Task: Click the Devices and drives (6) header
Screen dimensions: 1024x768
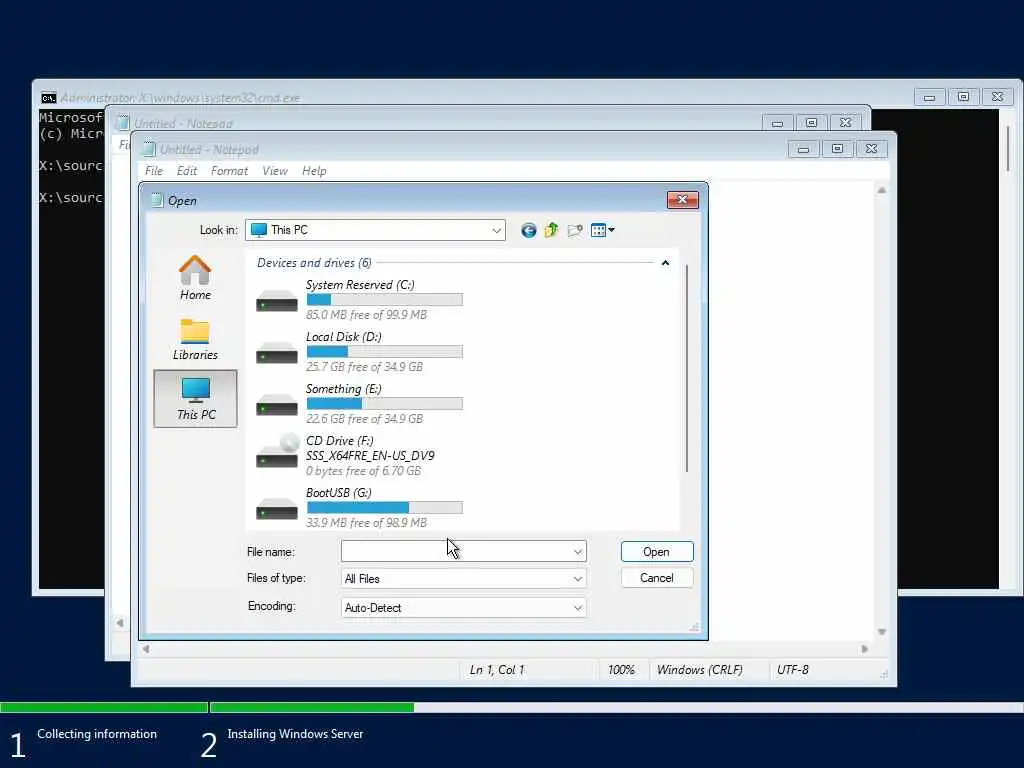Action: 314,263
